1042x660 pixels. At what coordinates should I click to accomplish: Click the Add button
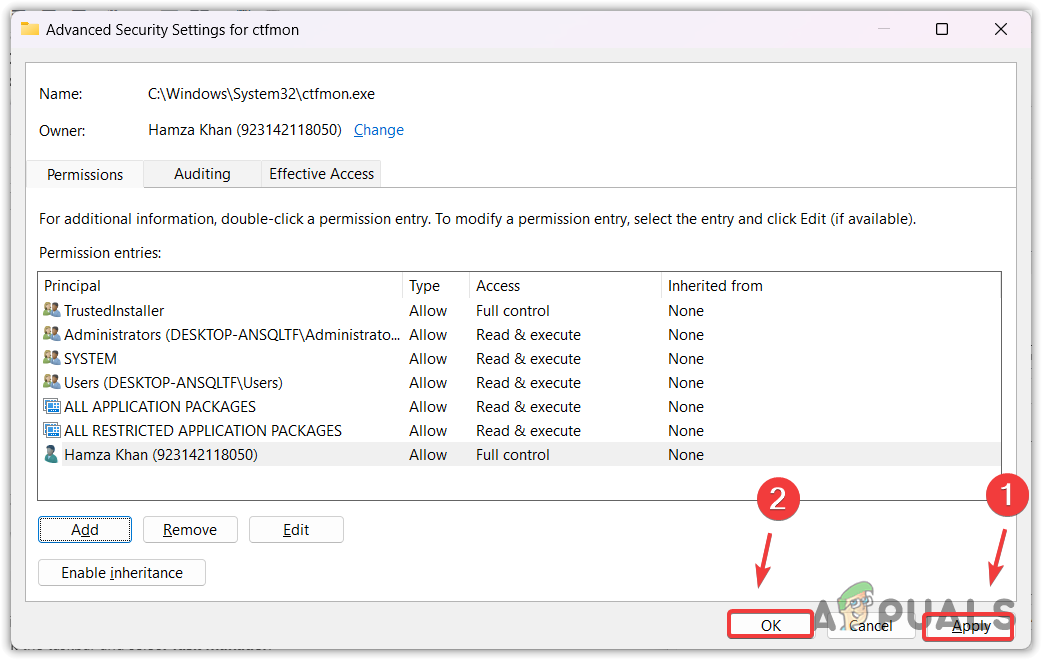[x=84, y=529]
